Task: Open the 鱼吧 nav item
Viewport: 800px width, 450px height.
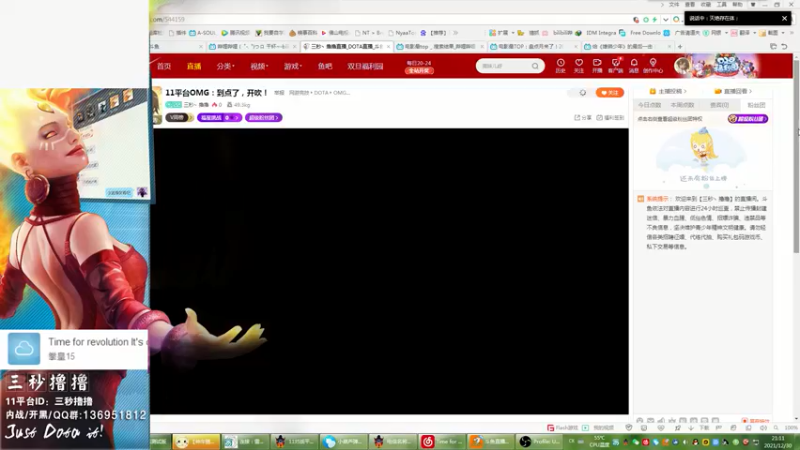Action: (325, 66)
